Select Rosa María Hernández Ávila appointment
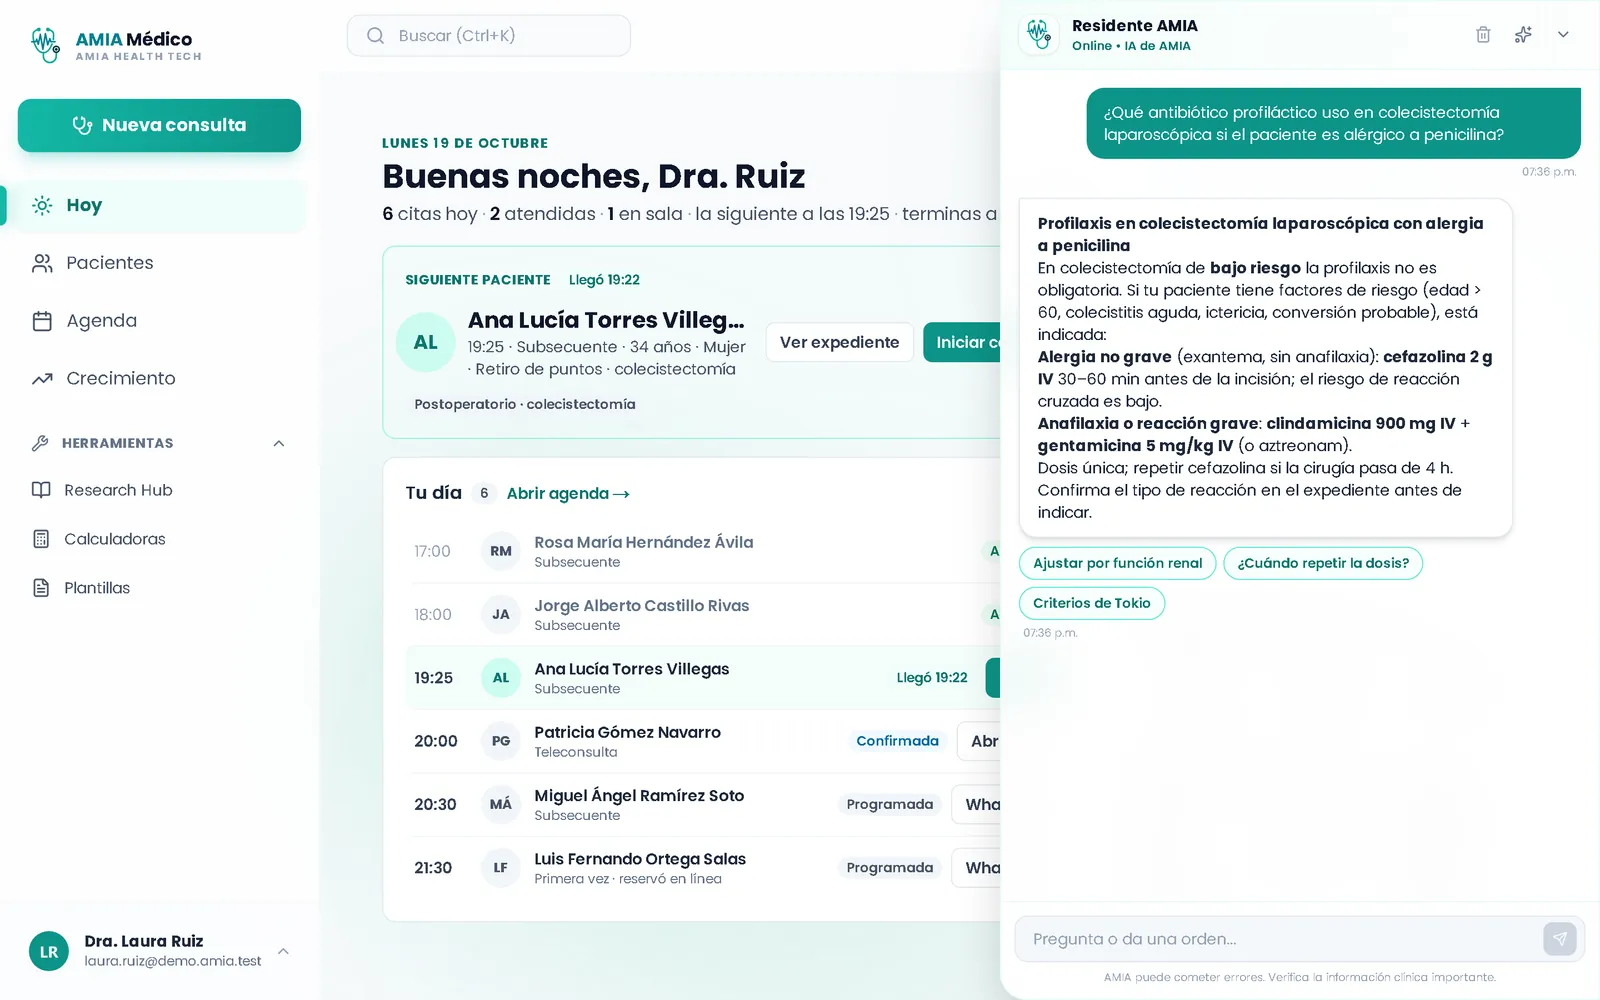The image size is (1600, 1000). tap(702, 552)
